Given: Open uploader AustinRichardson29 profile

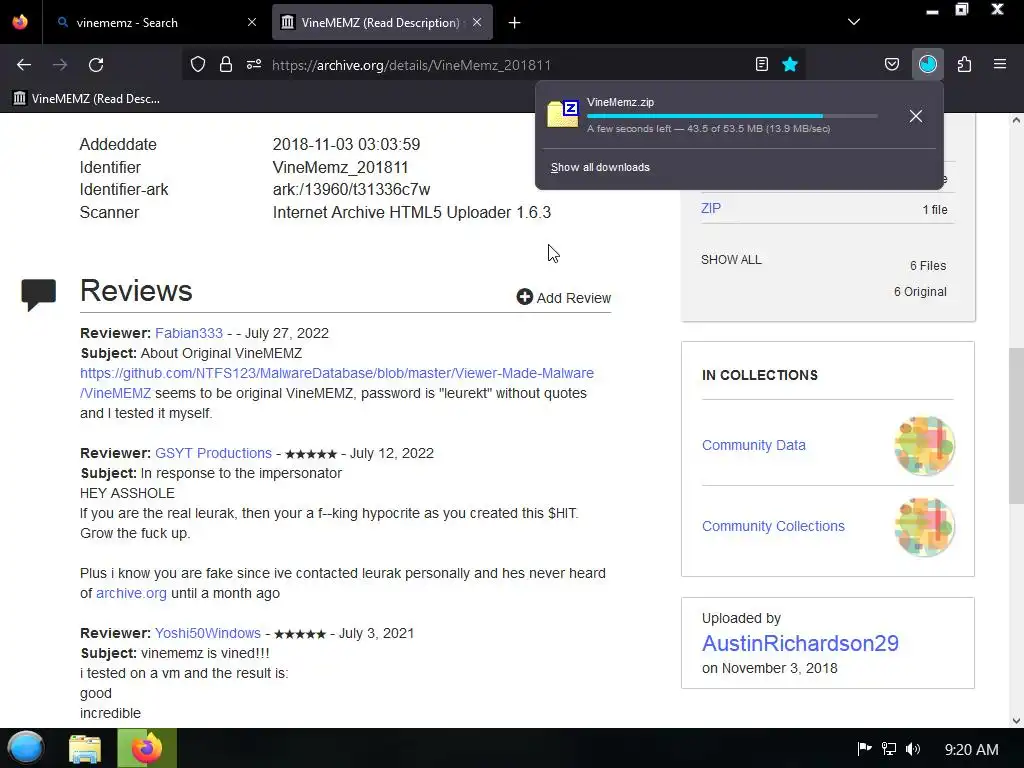Looking at the screenshot, I should coord(800,643).
